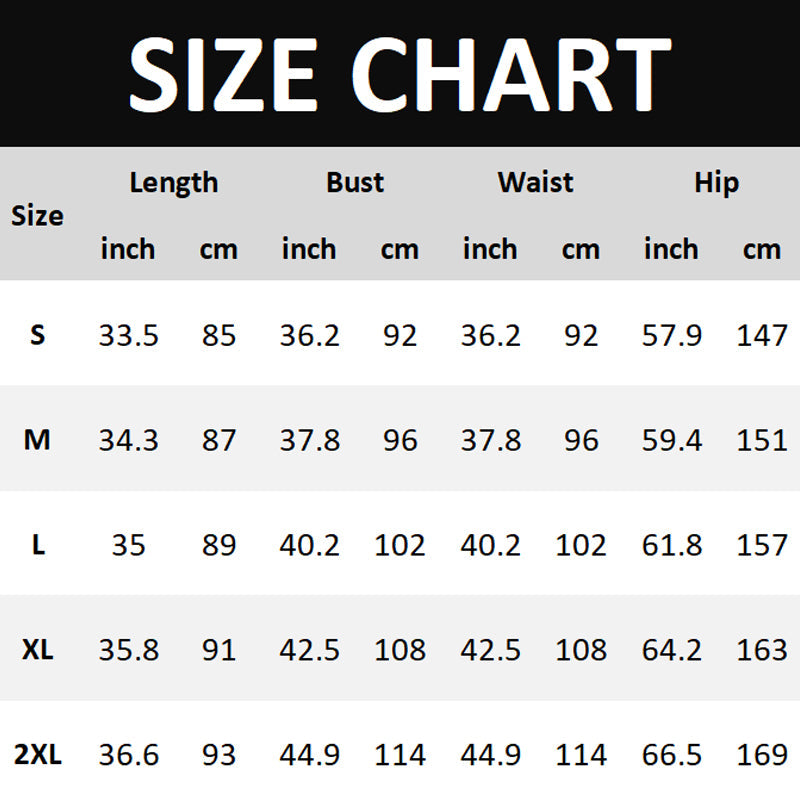
Task: Click the Size header label
Action: click(37, 216)
